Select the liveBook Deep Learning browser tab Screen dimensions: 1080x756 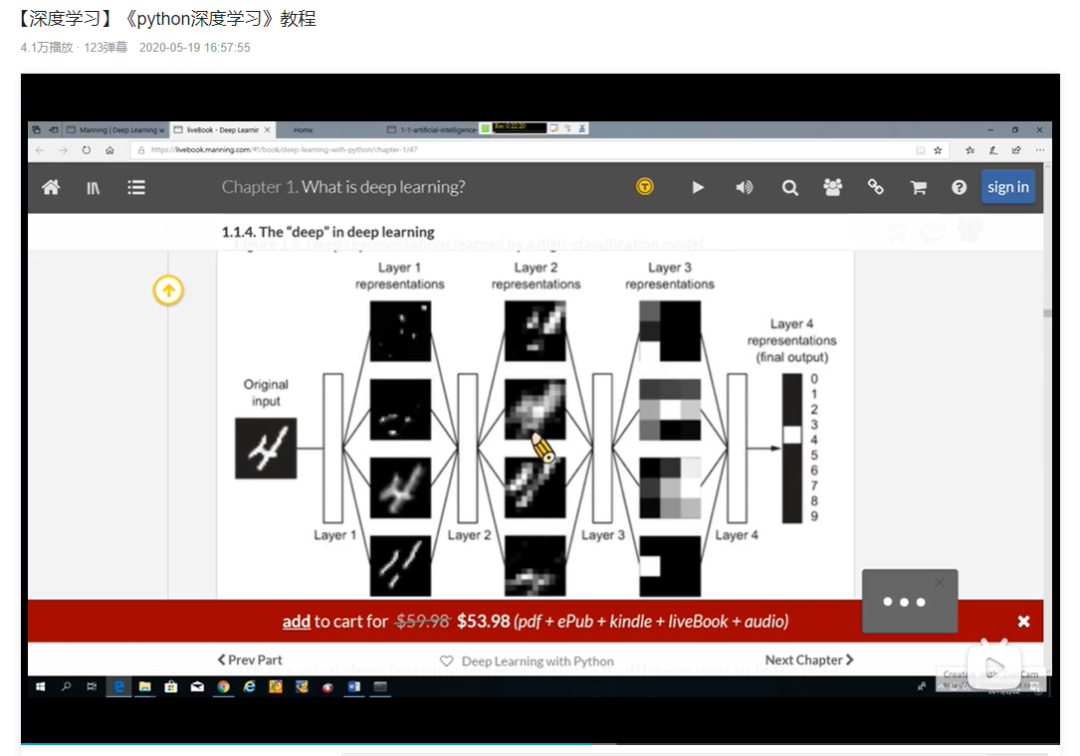tap(217, 129)
